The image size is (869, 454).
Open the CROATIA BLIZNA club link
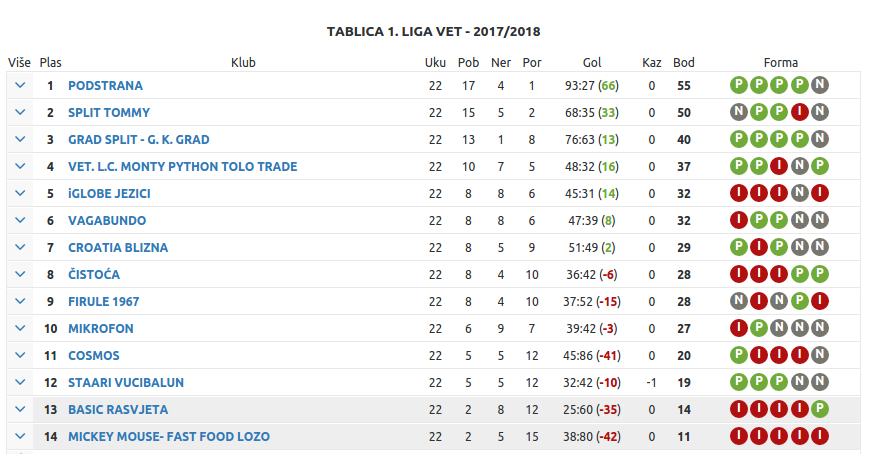(x=118, y=248)
